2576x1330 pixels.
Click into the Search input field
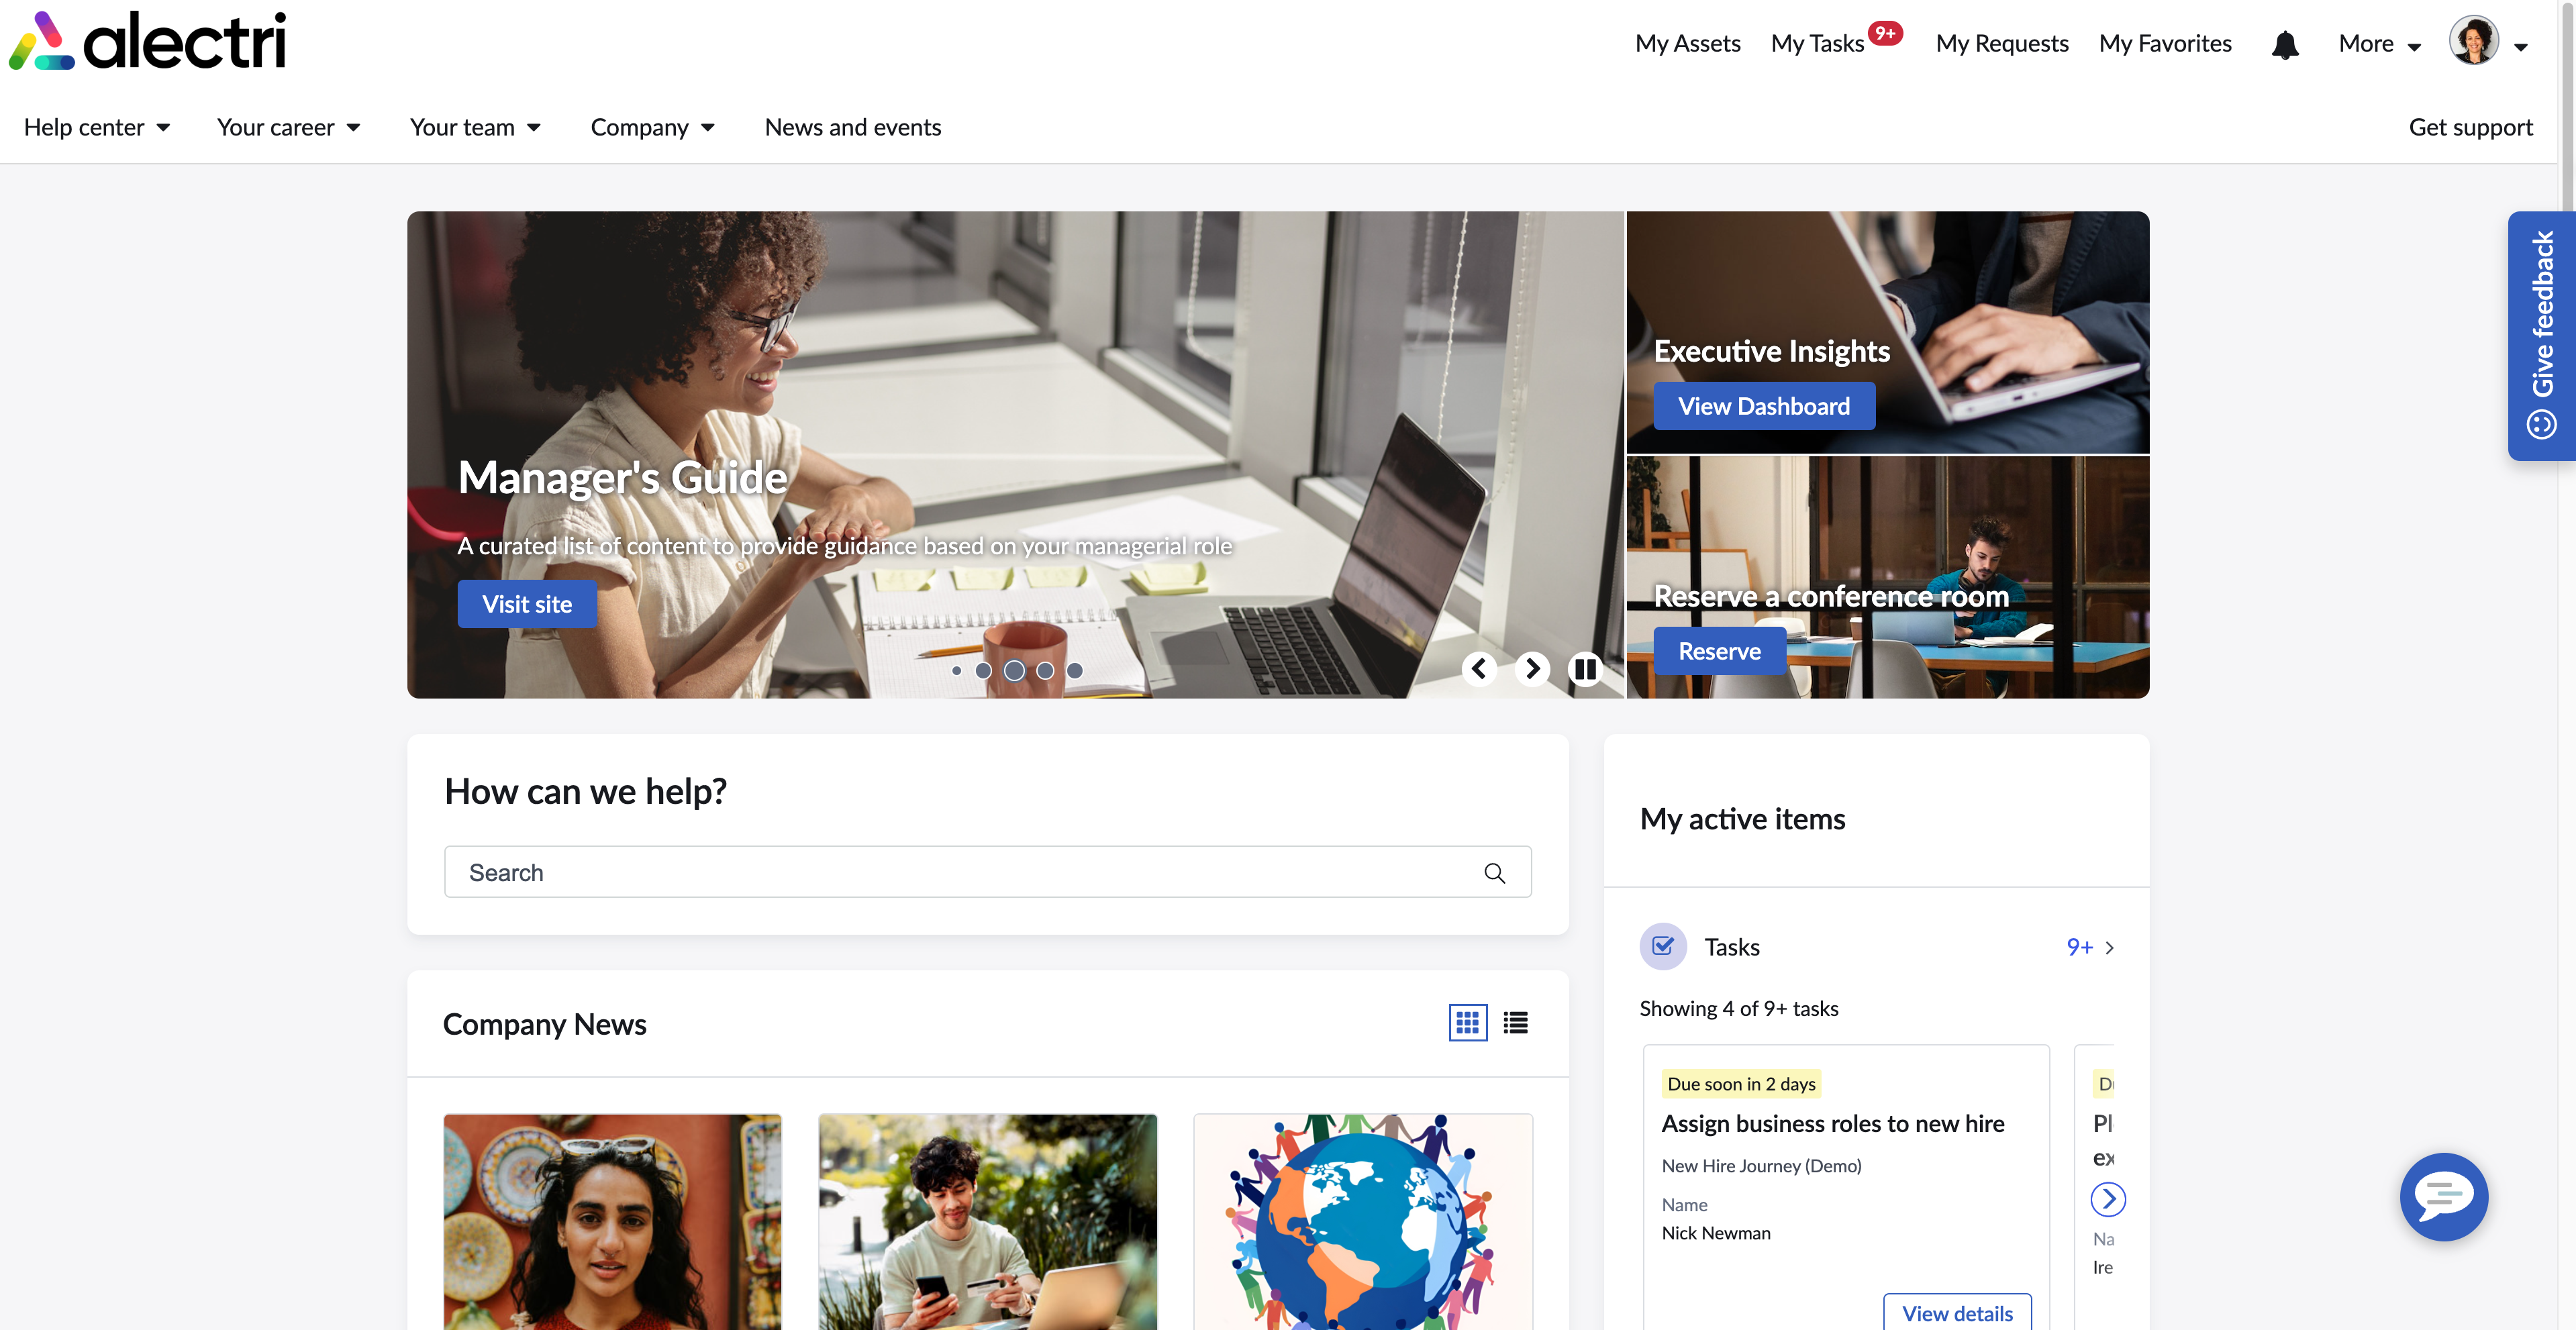[960, 873]
